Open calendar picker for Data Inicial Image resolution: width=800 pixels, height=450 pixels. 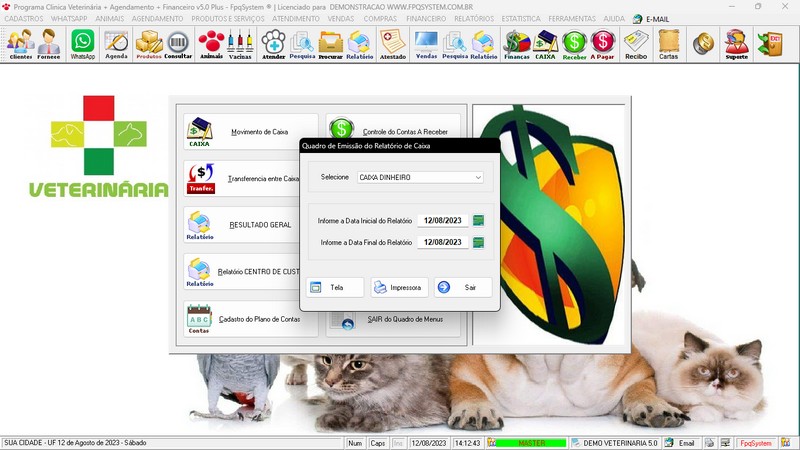pos(478,220)
